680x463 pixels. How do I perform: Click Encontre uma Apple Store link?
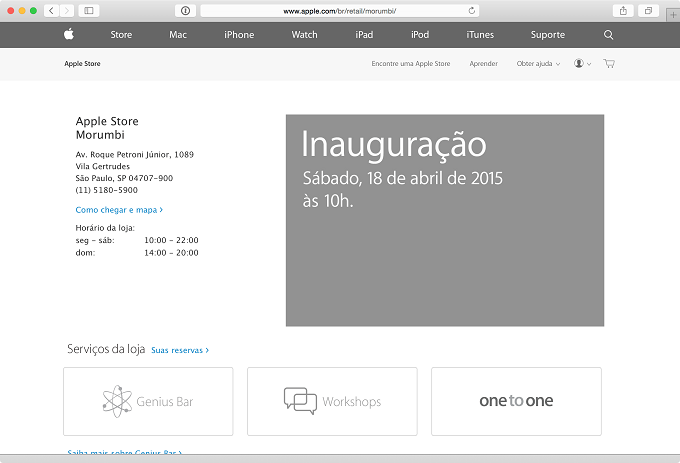click(x=411, y=63)
